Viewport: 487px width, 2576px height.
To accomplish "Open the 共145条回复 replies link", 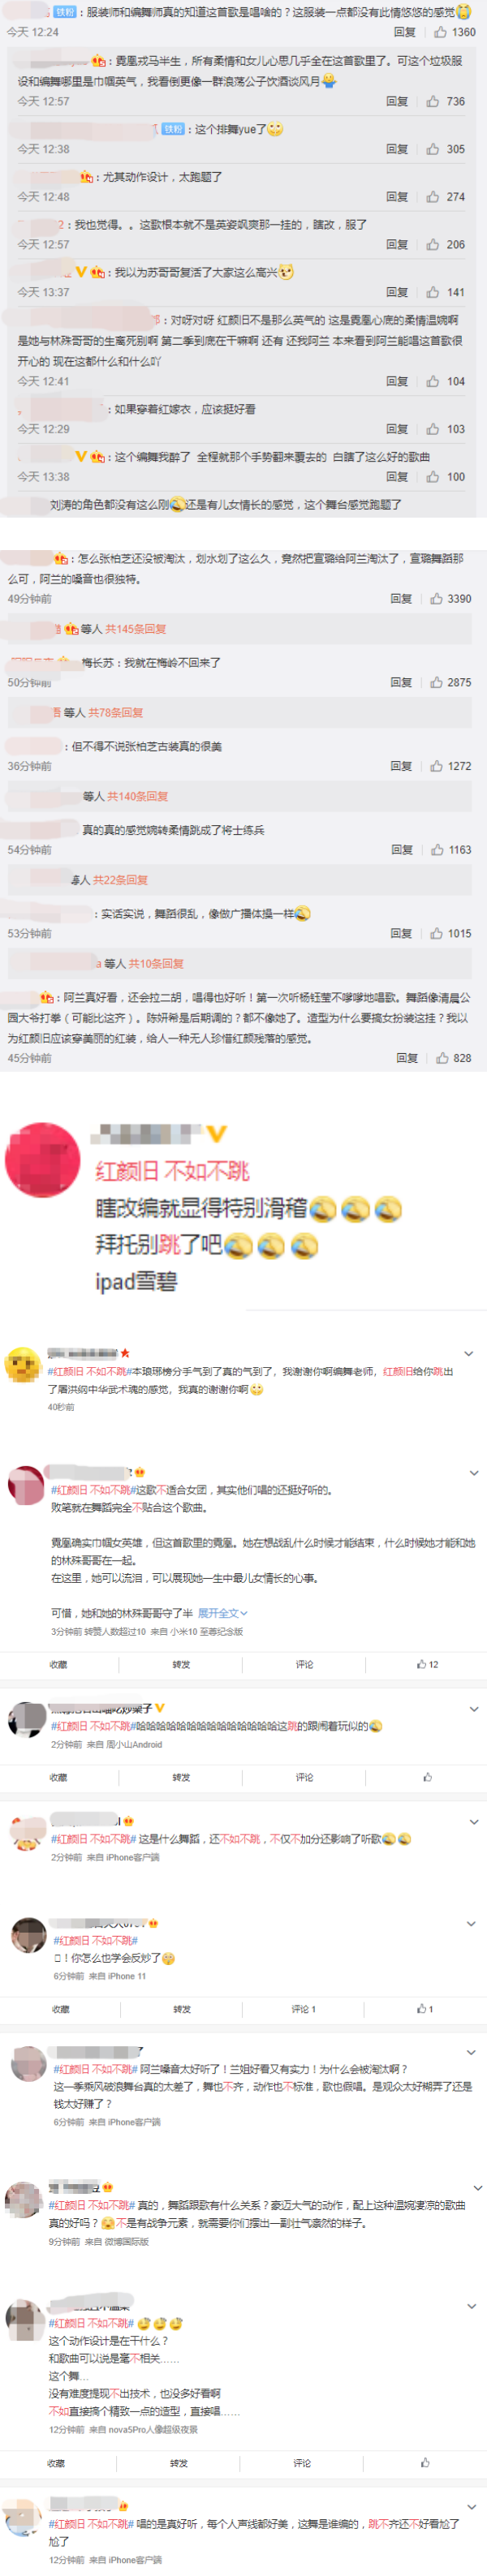I will pos(136,629).
